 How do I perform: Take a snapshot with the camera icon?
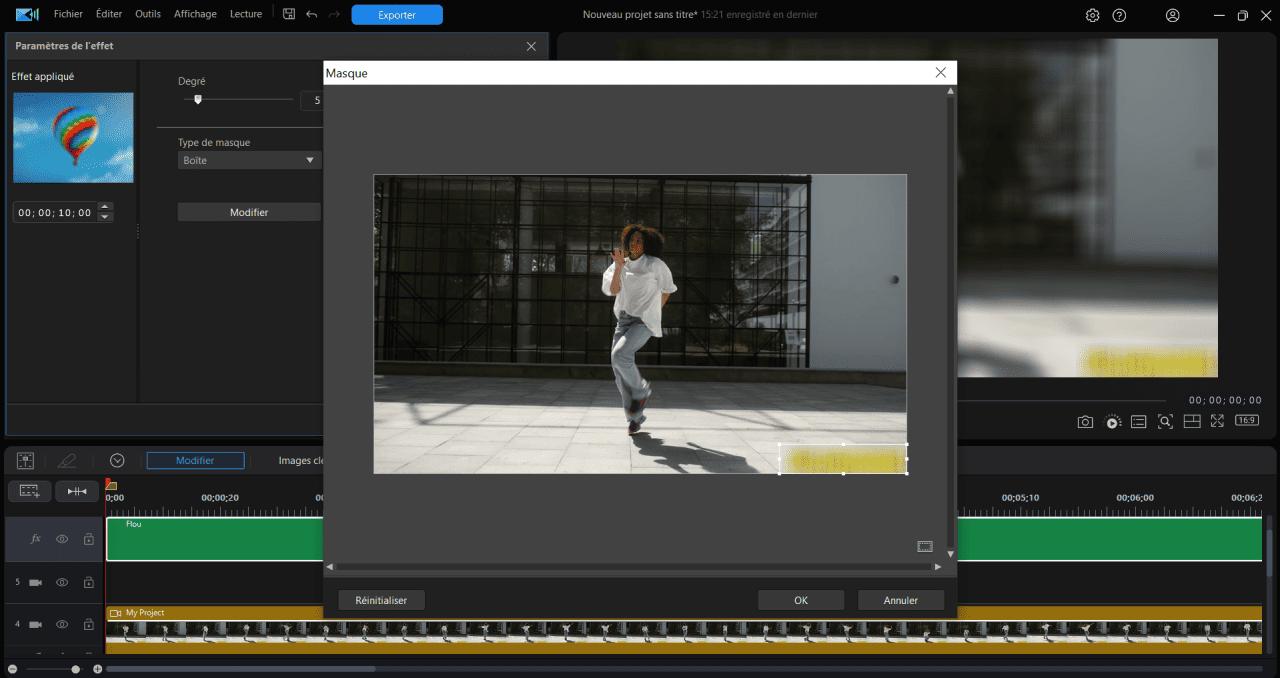point(1085,421)
